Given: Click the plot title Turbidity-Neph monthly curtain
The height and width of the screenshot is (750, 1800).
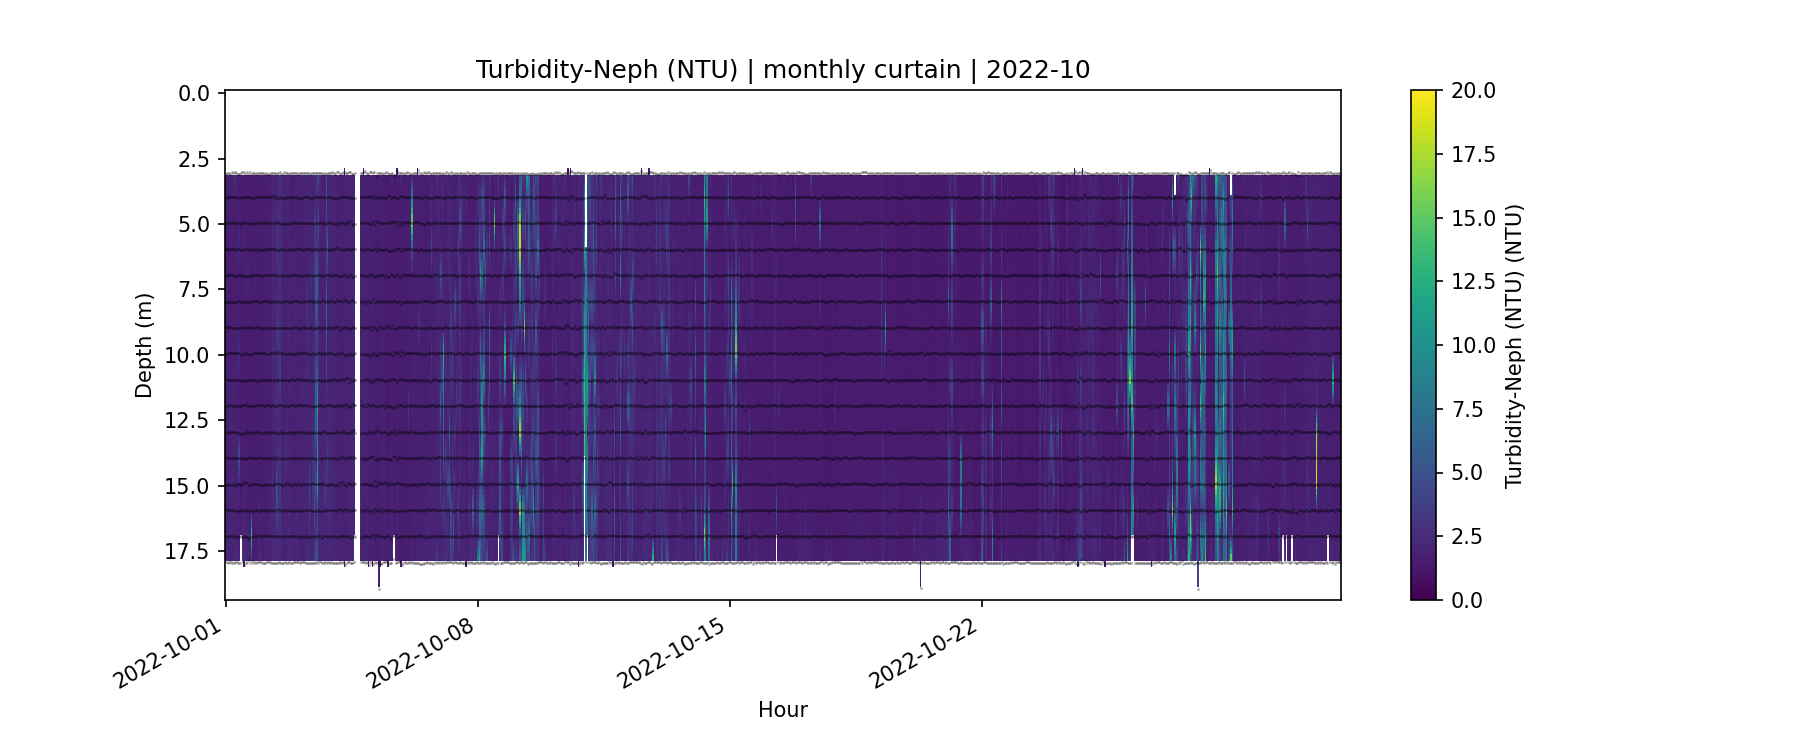Looking at the screenshot, I should [x=782, y=70].
